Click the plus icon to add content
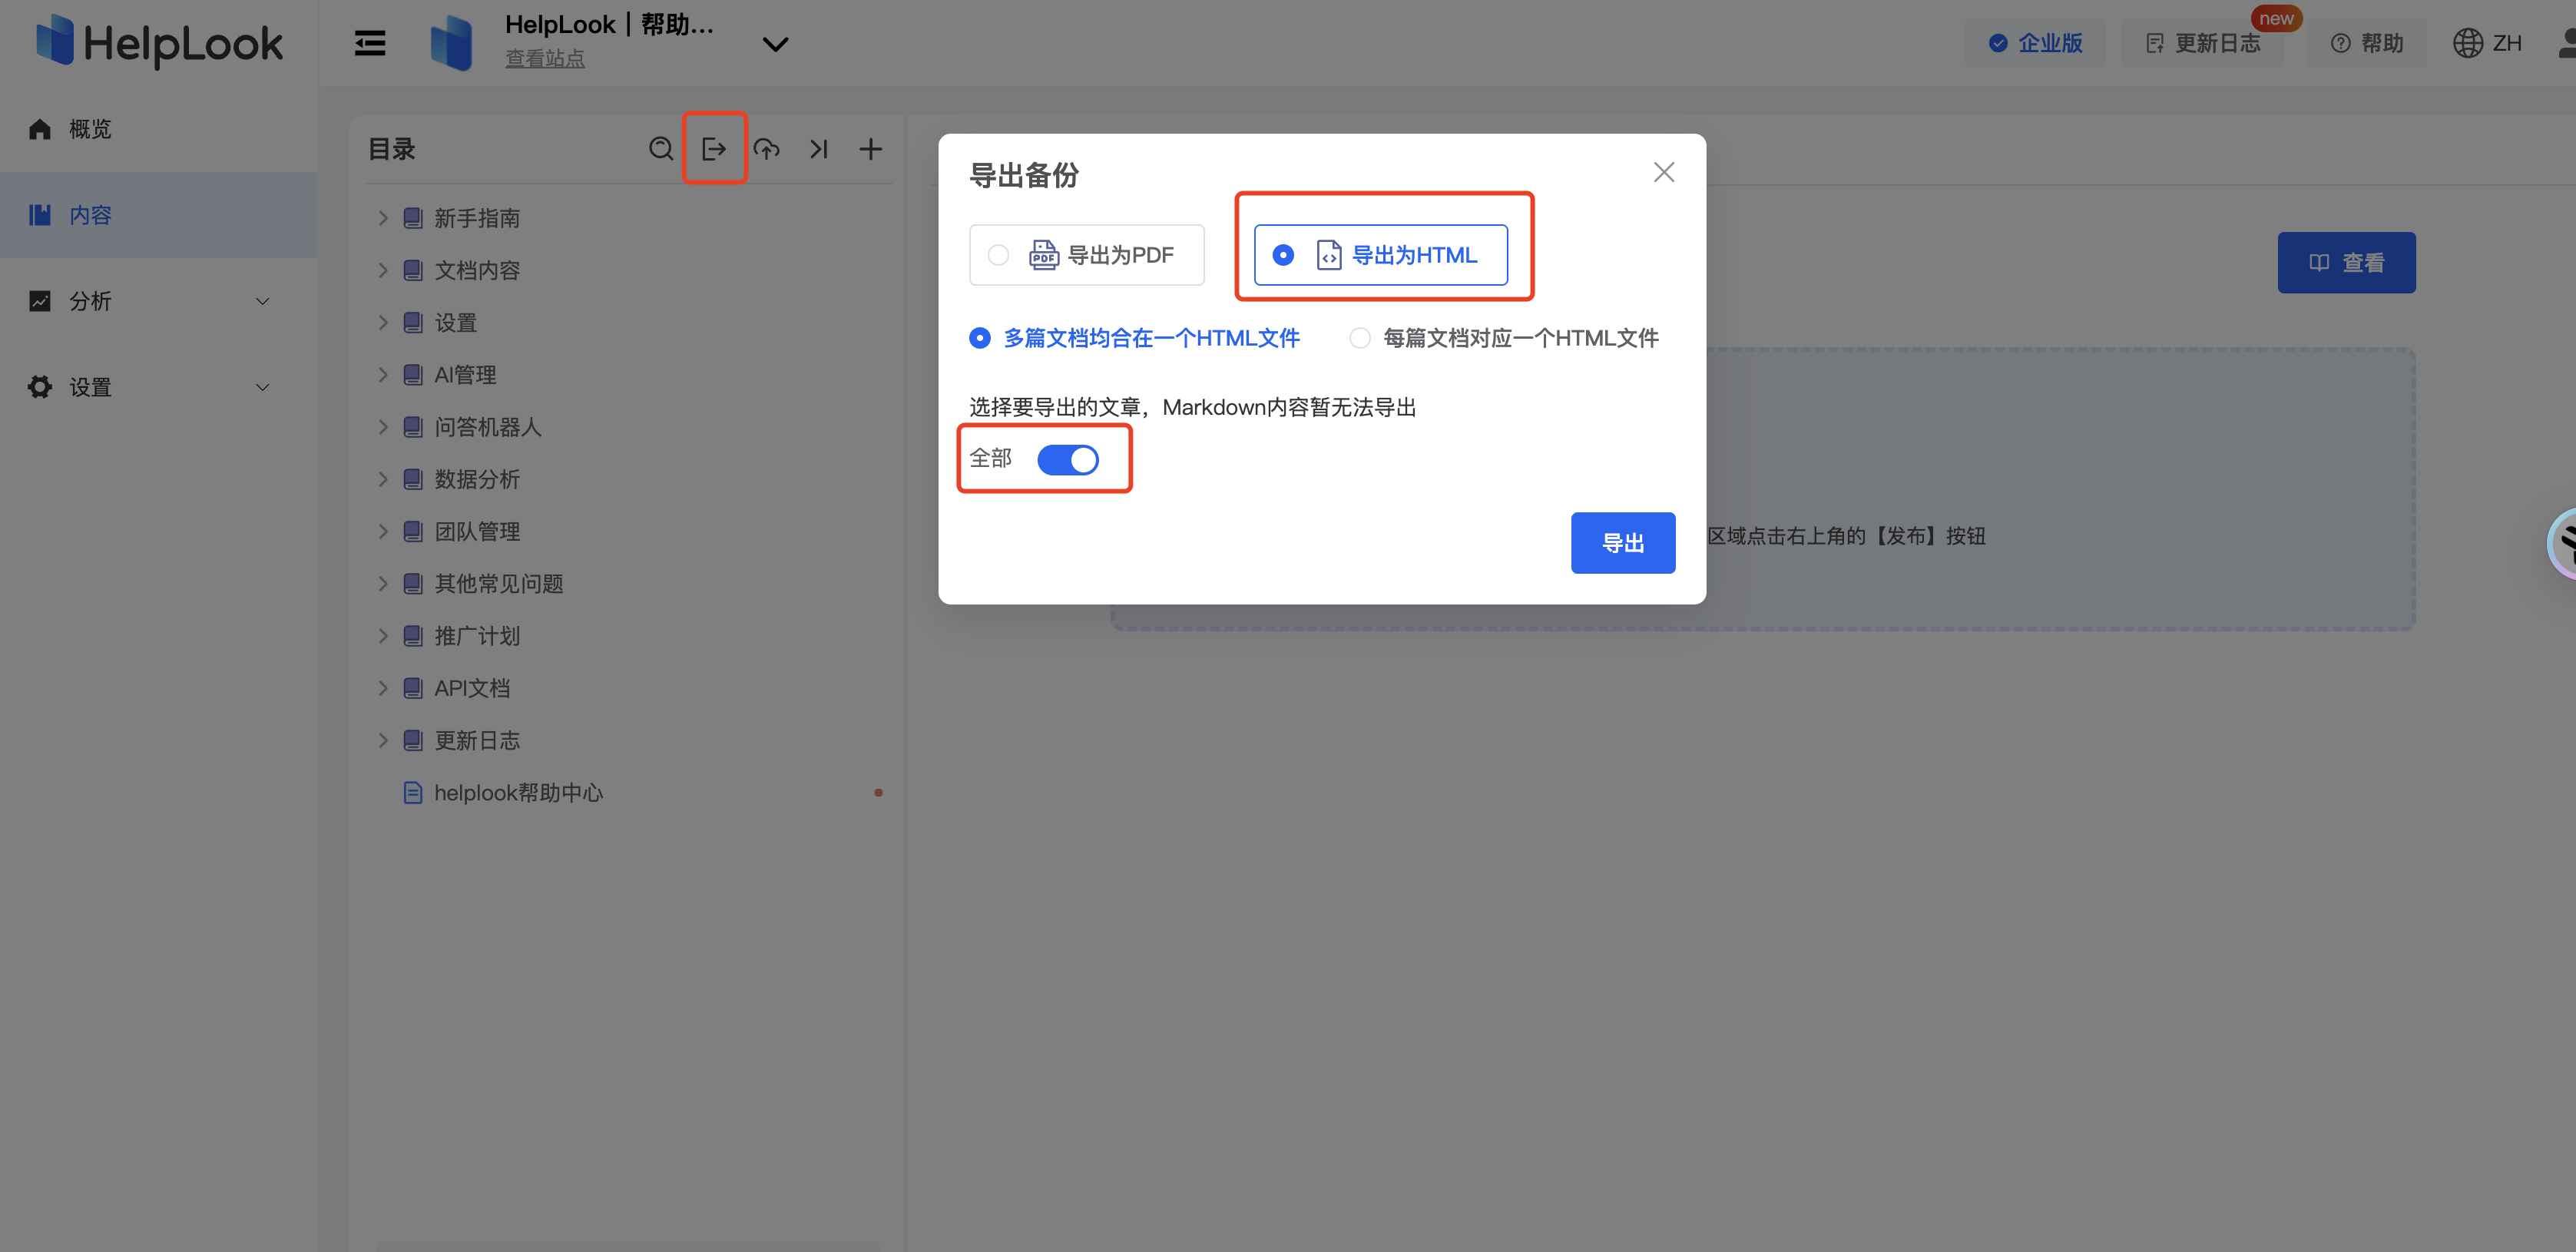Screen dimensions: 2576x1252 870,149
